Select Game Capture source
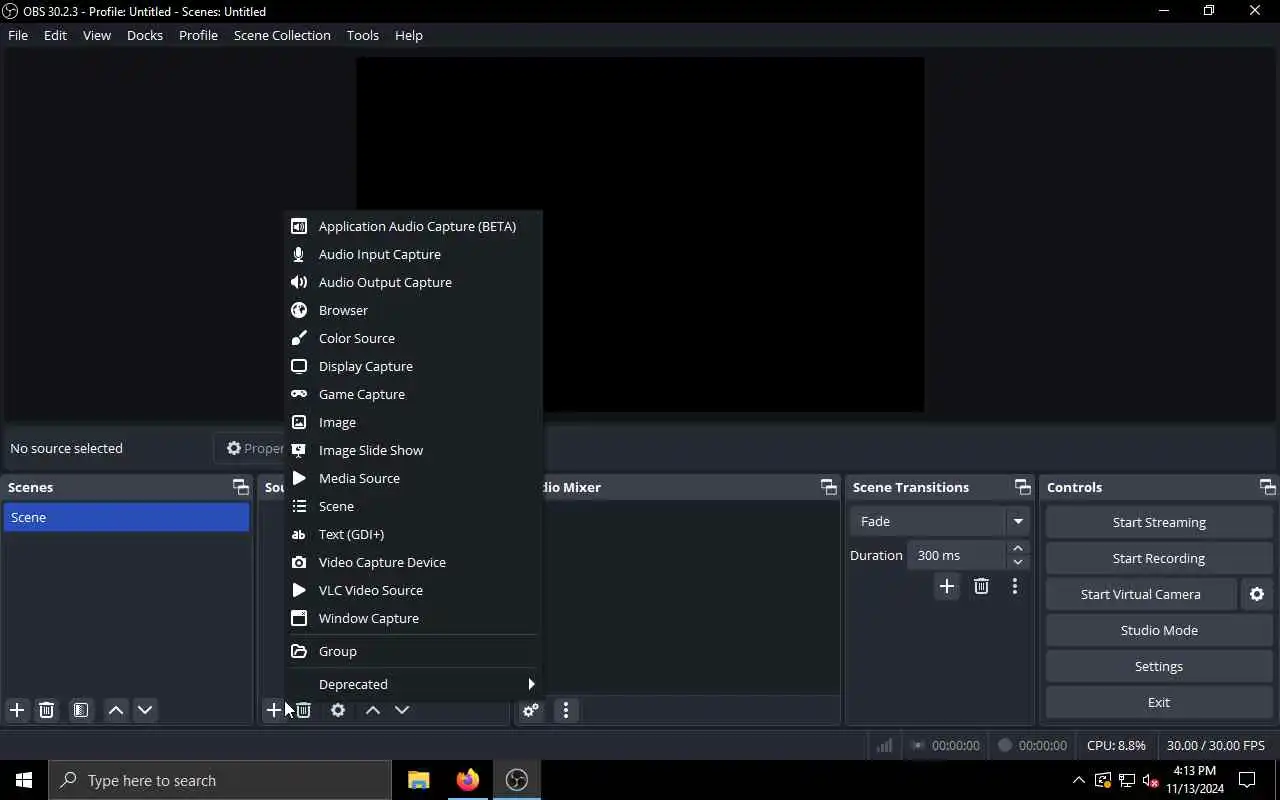The width and height of the screenshot is (1280, 800). click(x=413, y=394)
